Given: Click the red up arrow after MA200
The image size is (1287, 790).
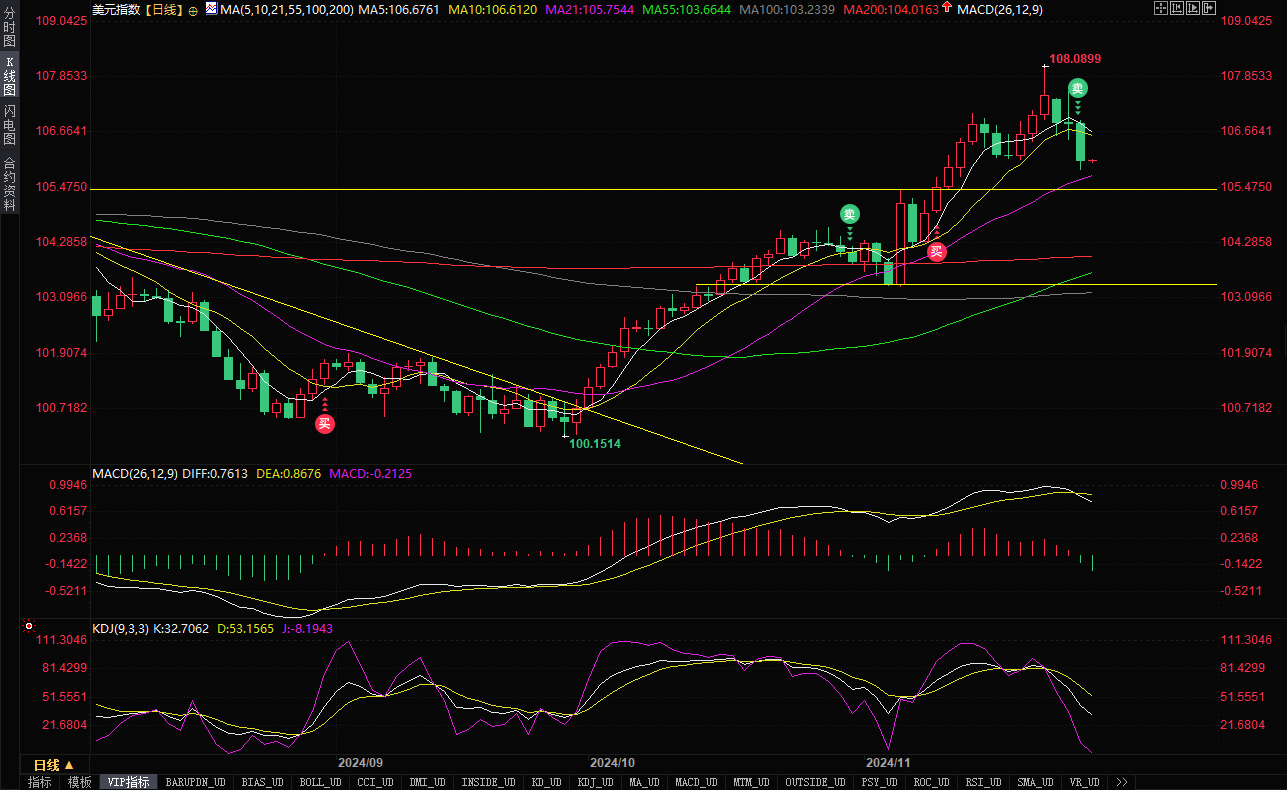Looking at the screenshot, I should tap(946, 9).
